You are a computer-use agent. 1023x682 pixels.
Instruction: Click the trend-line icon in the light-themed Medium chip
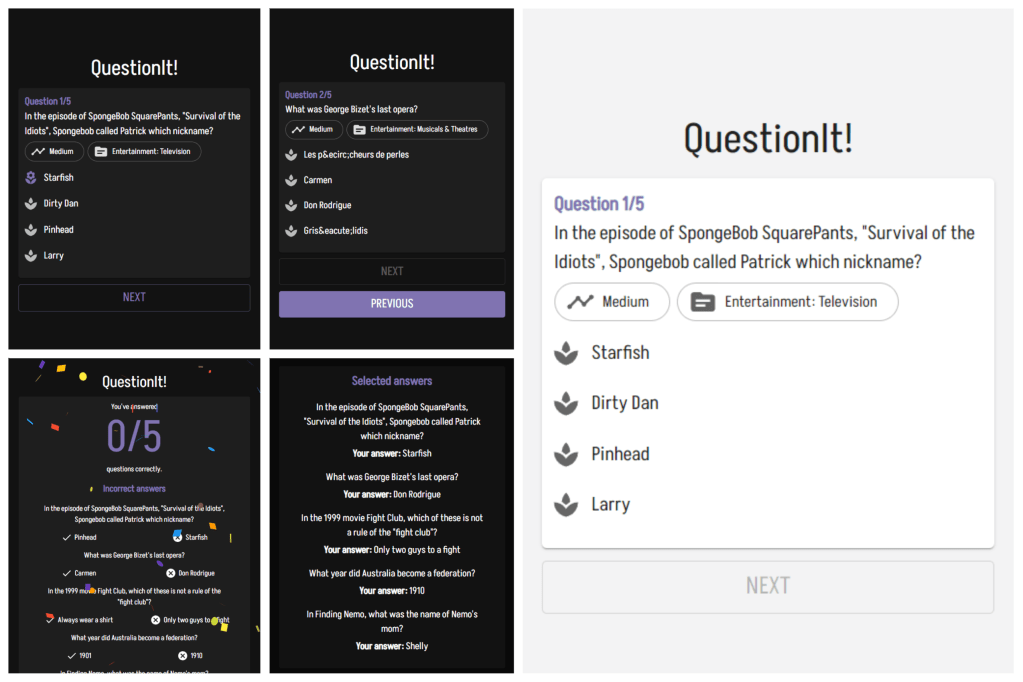tap(580, 302)
